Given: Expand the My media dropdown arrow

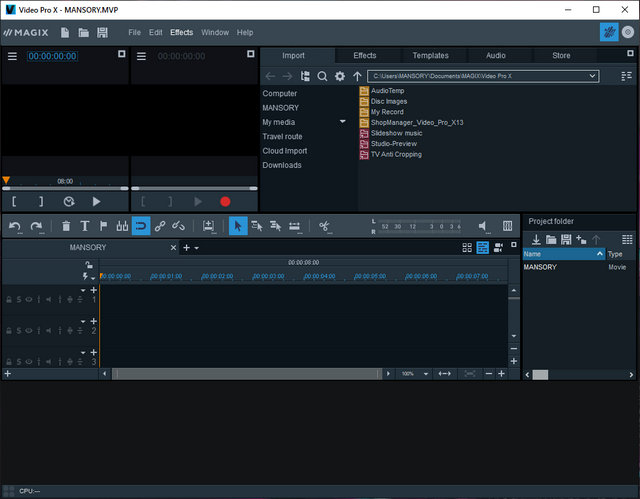Looking at the screenshot, I should [x=342, y=122].
